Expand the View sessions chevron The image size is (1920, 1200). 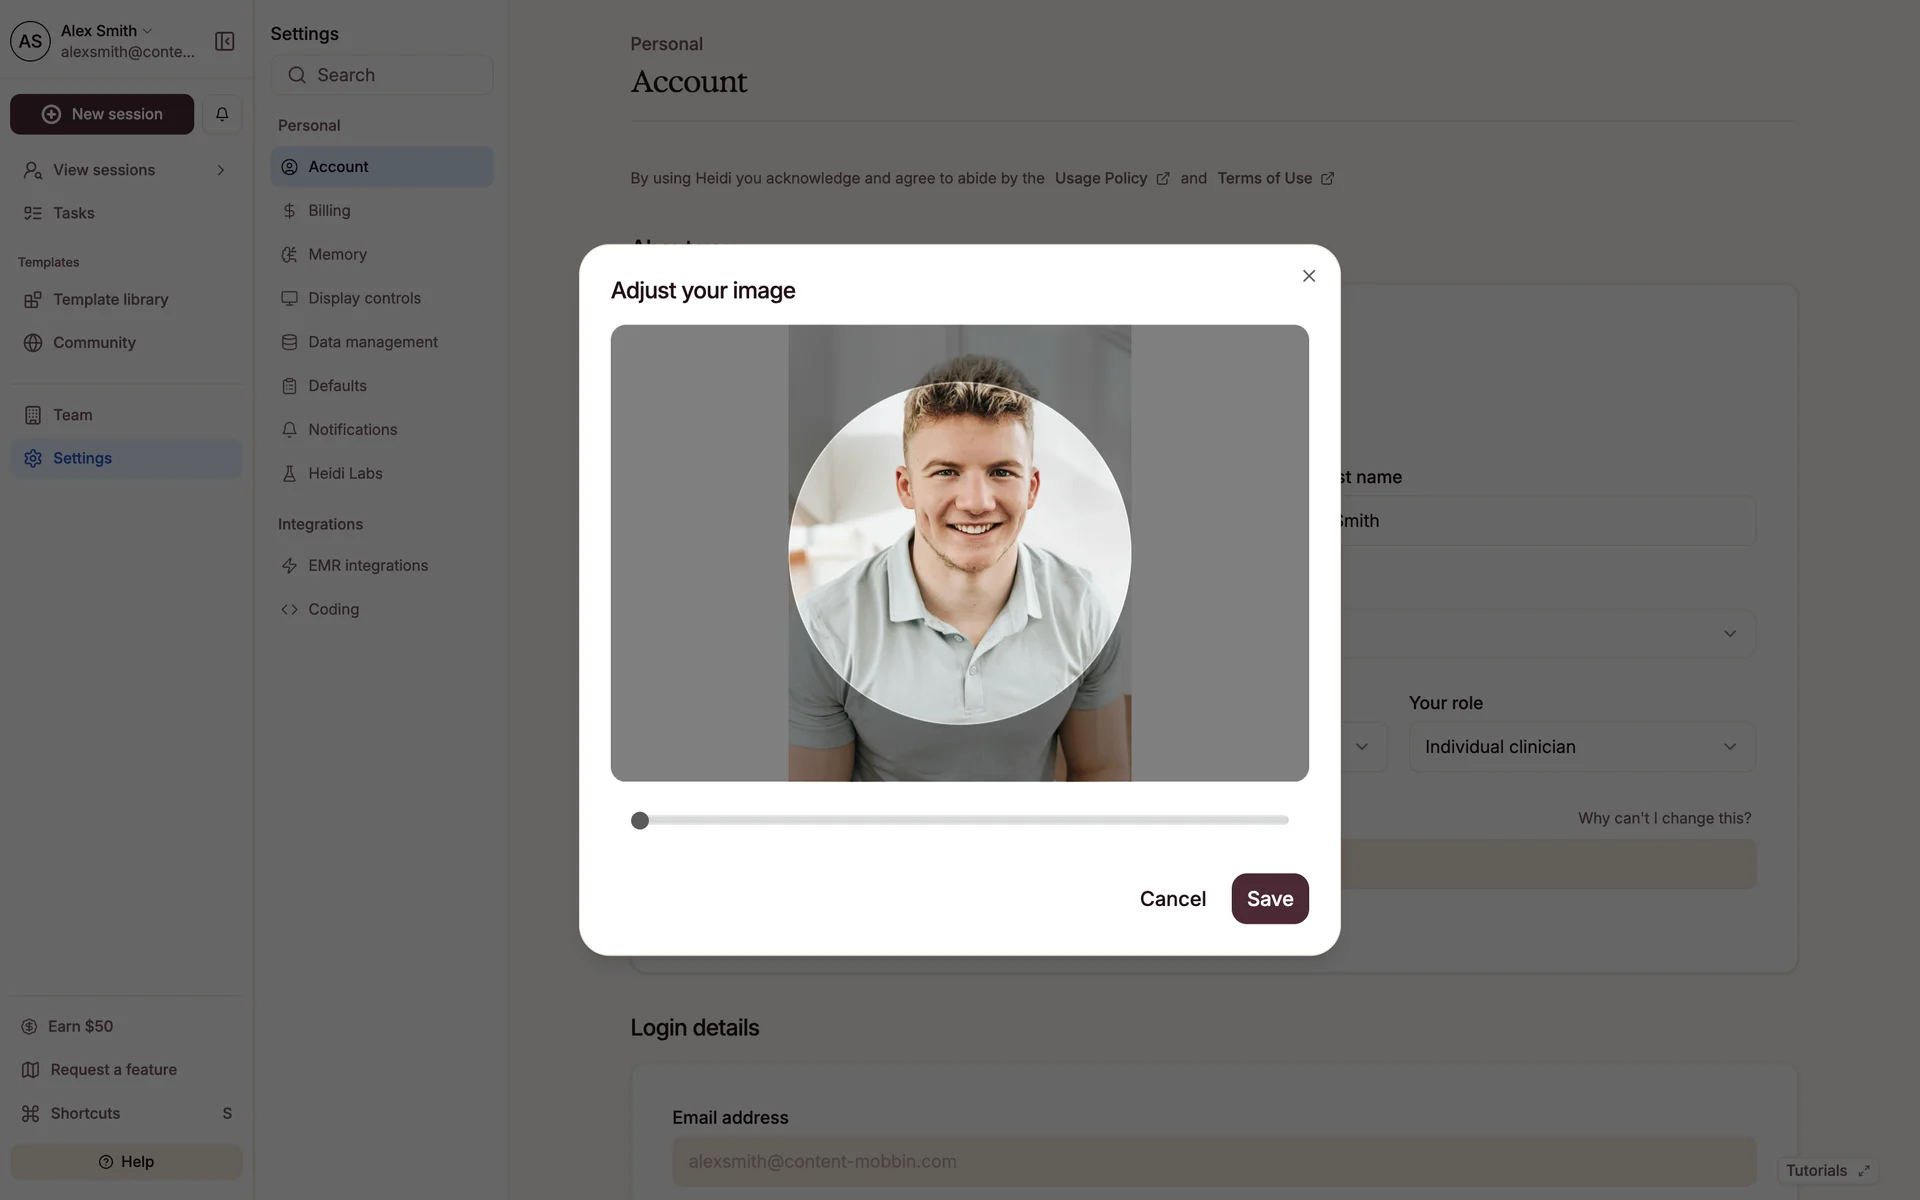pyautogui.click(x=221, y=170)
